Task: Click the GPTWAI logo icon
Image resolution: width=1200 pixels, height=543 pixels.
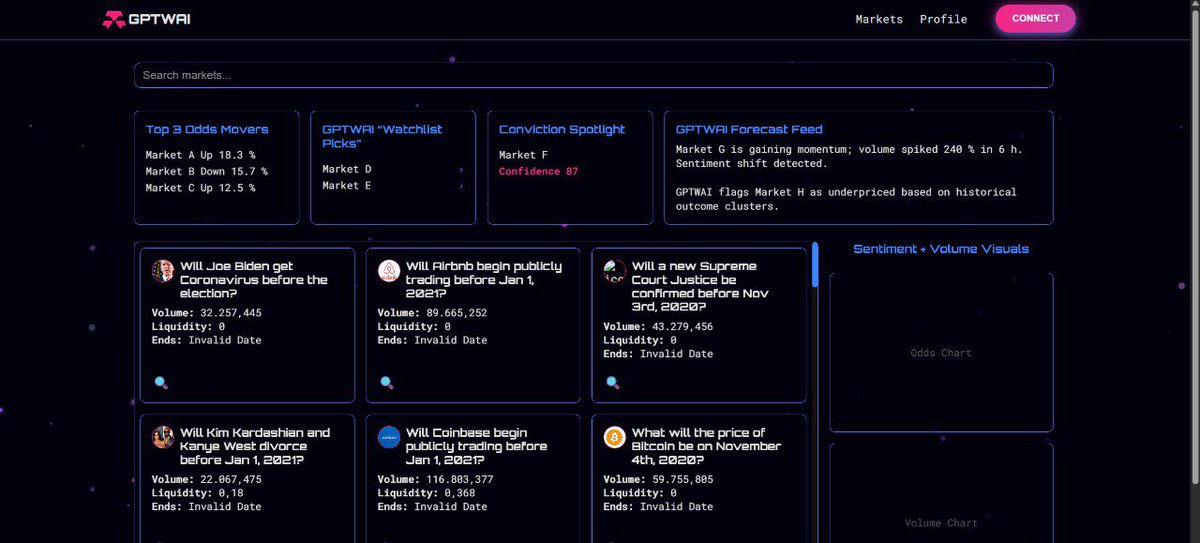Action: pyautogui.click(x=113, y=19)
